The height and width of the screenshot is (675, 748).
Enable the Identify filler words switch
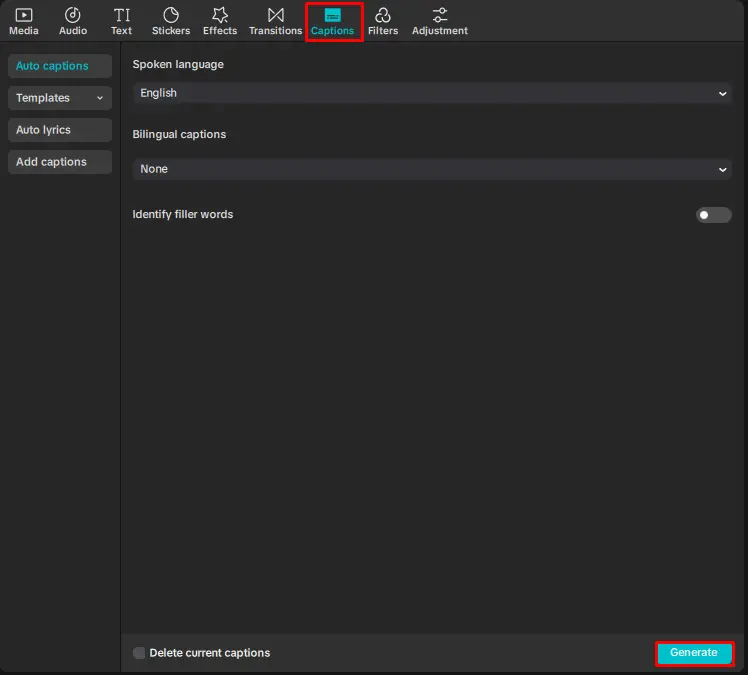[713, 215]
